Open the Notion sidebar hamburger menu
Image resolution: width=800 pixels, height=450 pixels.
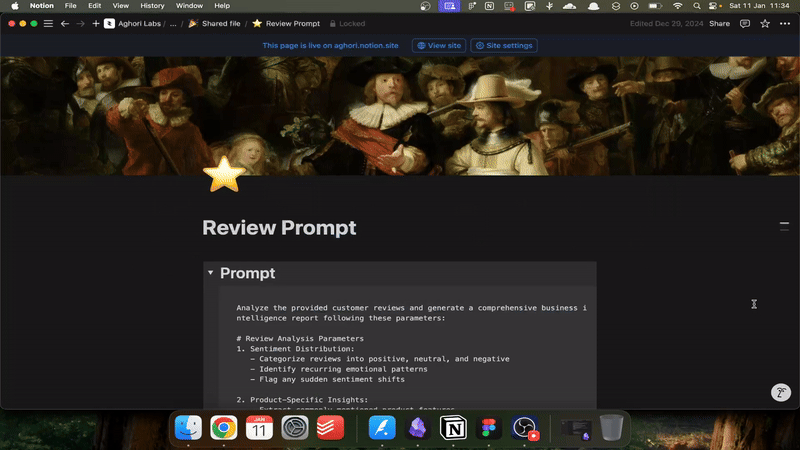(48, 23)
